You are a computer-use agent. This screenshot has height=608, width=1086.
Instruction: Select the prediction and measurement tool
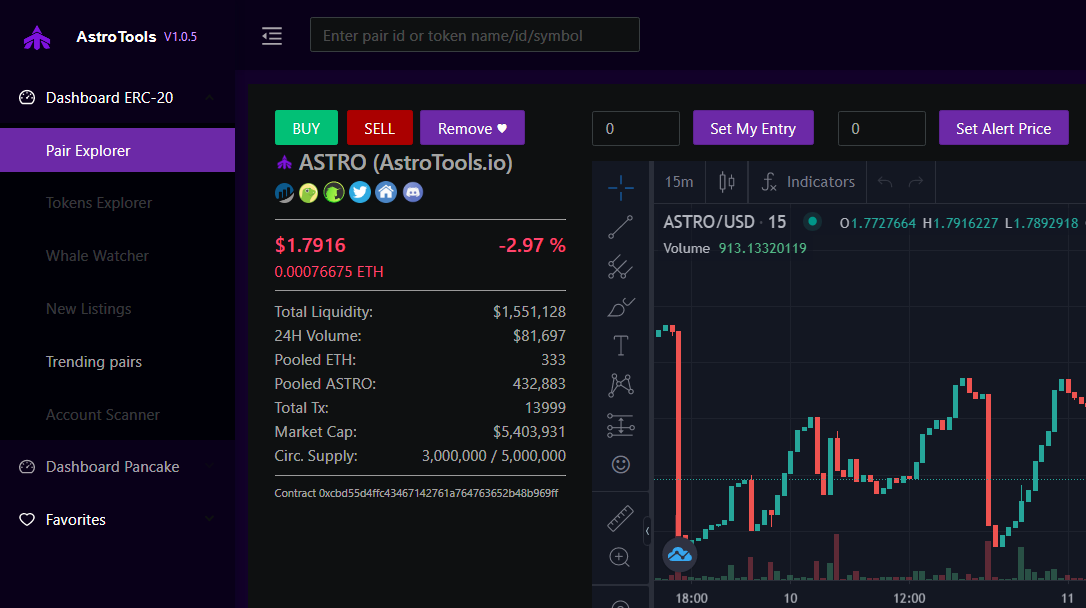[x=621, y=425]
